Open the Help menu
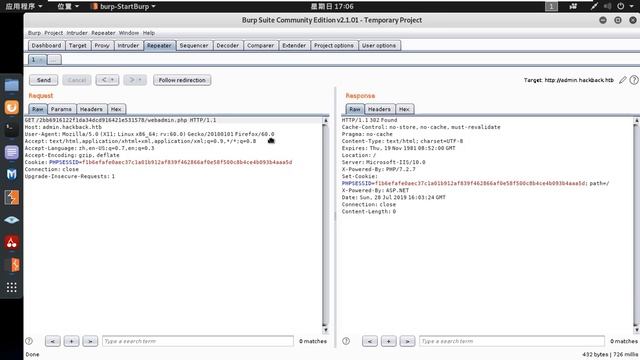The width and height of the screenshot is (640, 360). (149, 33)
